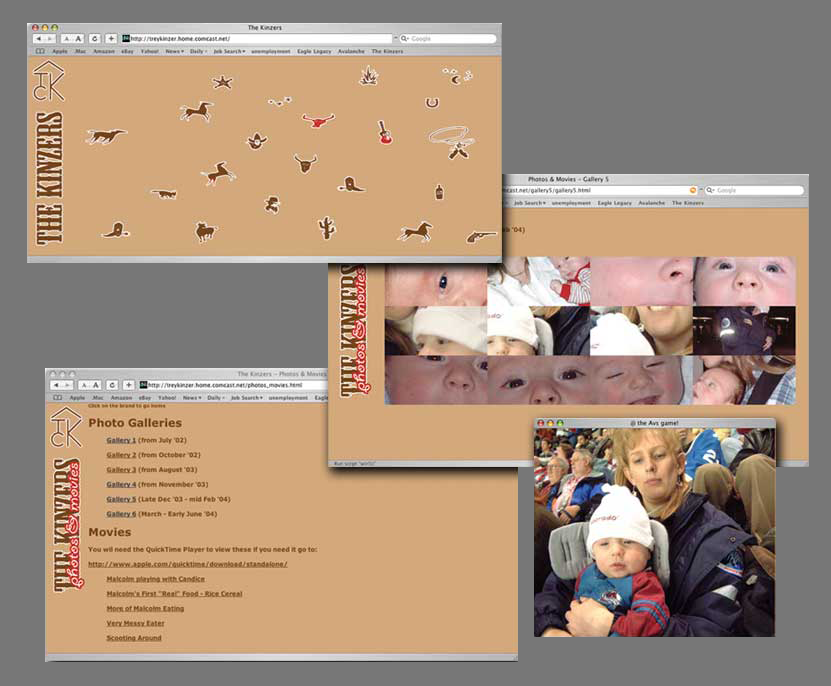Click the horseshoe icon

[x=432, y=102]
